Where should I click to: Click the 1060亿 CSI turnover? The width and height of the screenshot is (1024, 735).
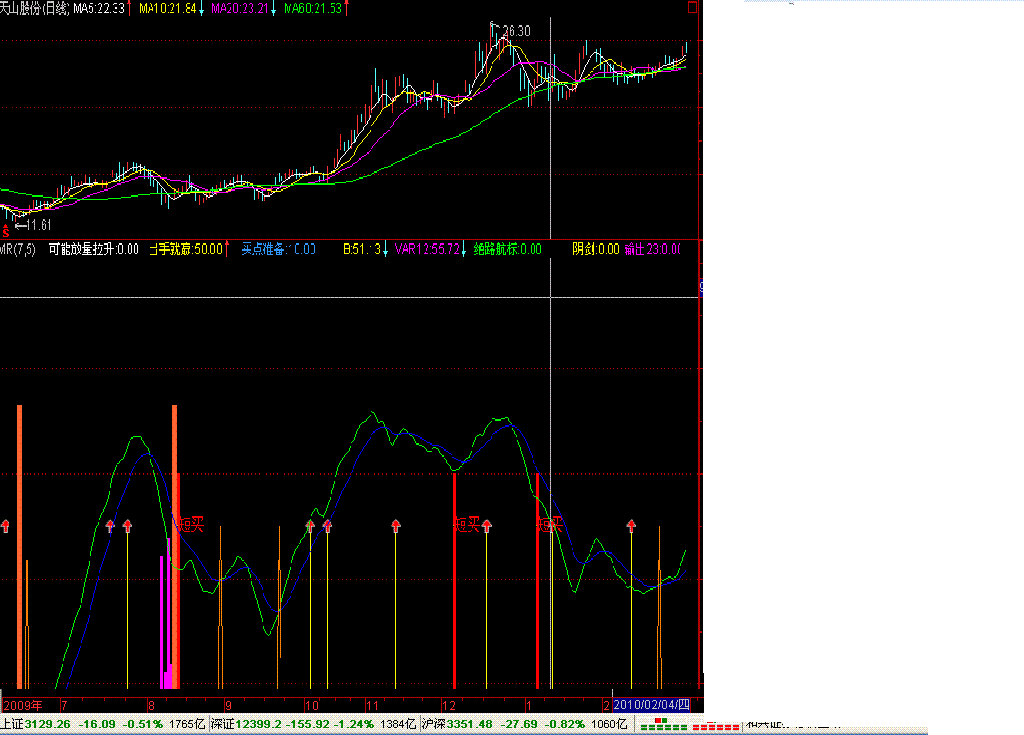609,724
